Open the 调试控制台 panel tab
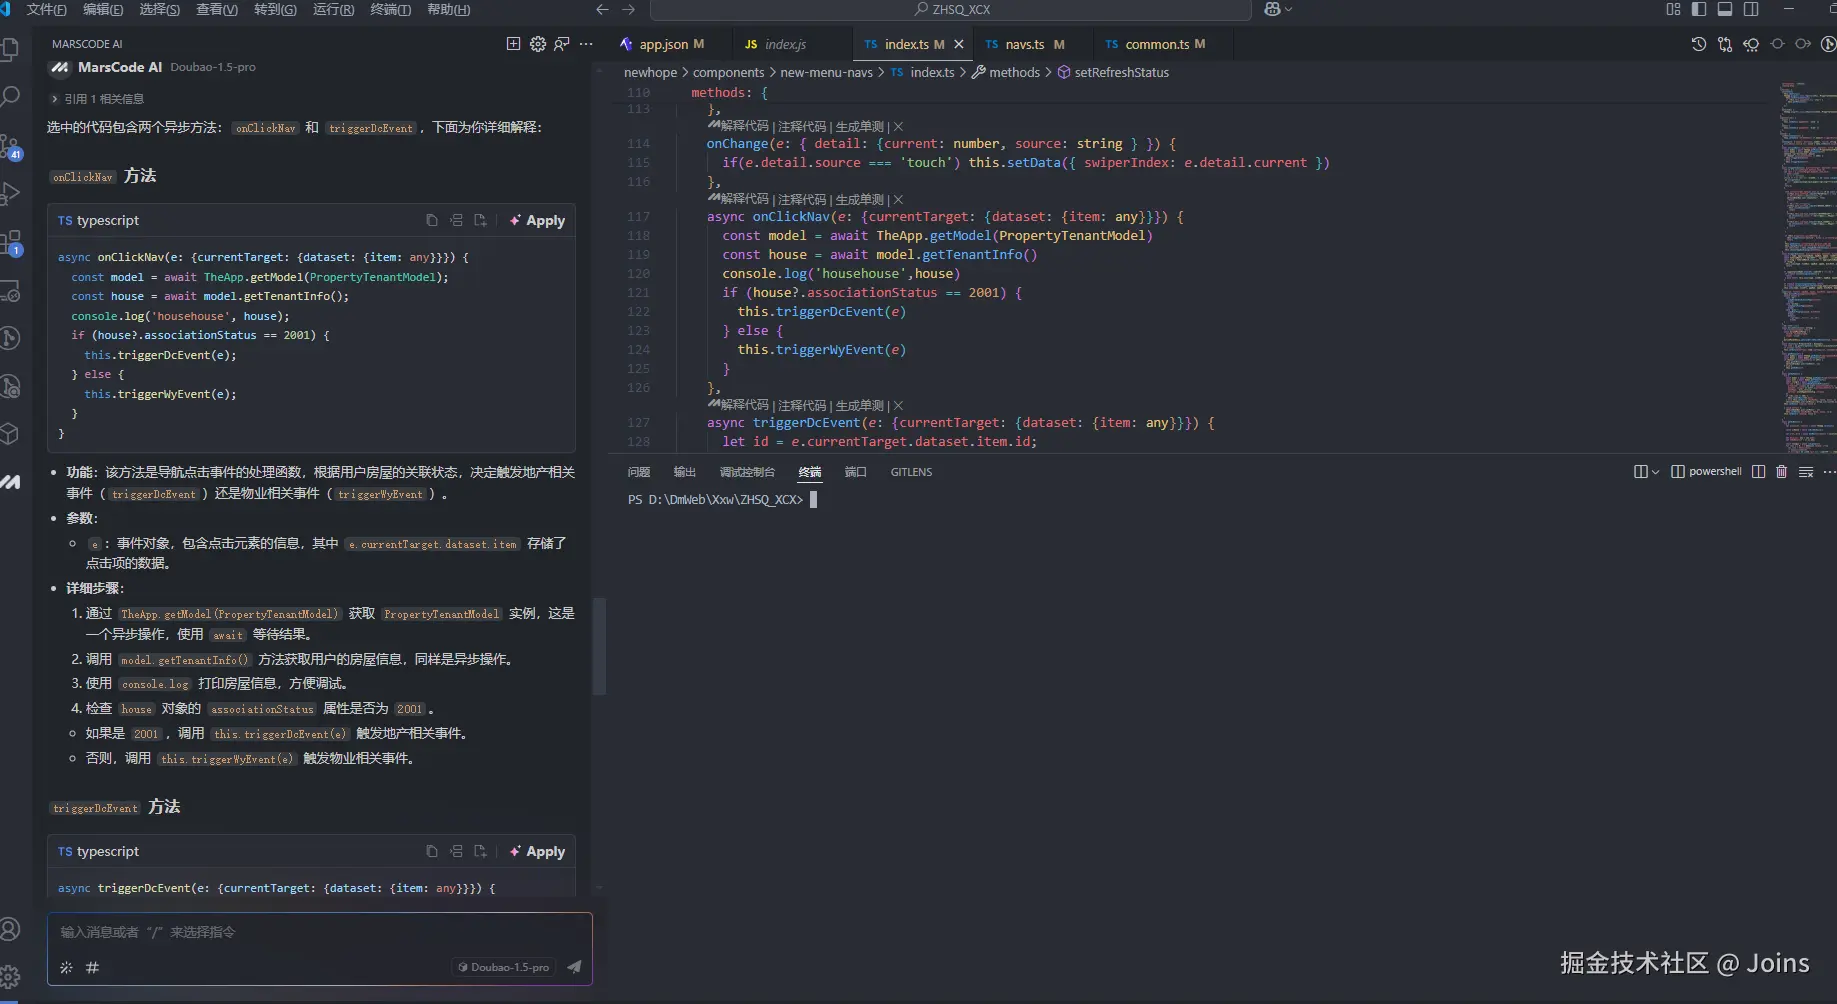Image resolution: width=1837 pixels, height=1004 pixels. pyautogui.click(x=747, y=472)
